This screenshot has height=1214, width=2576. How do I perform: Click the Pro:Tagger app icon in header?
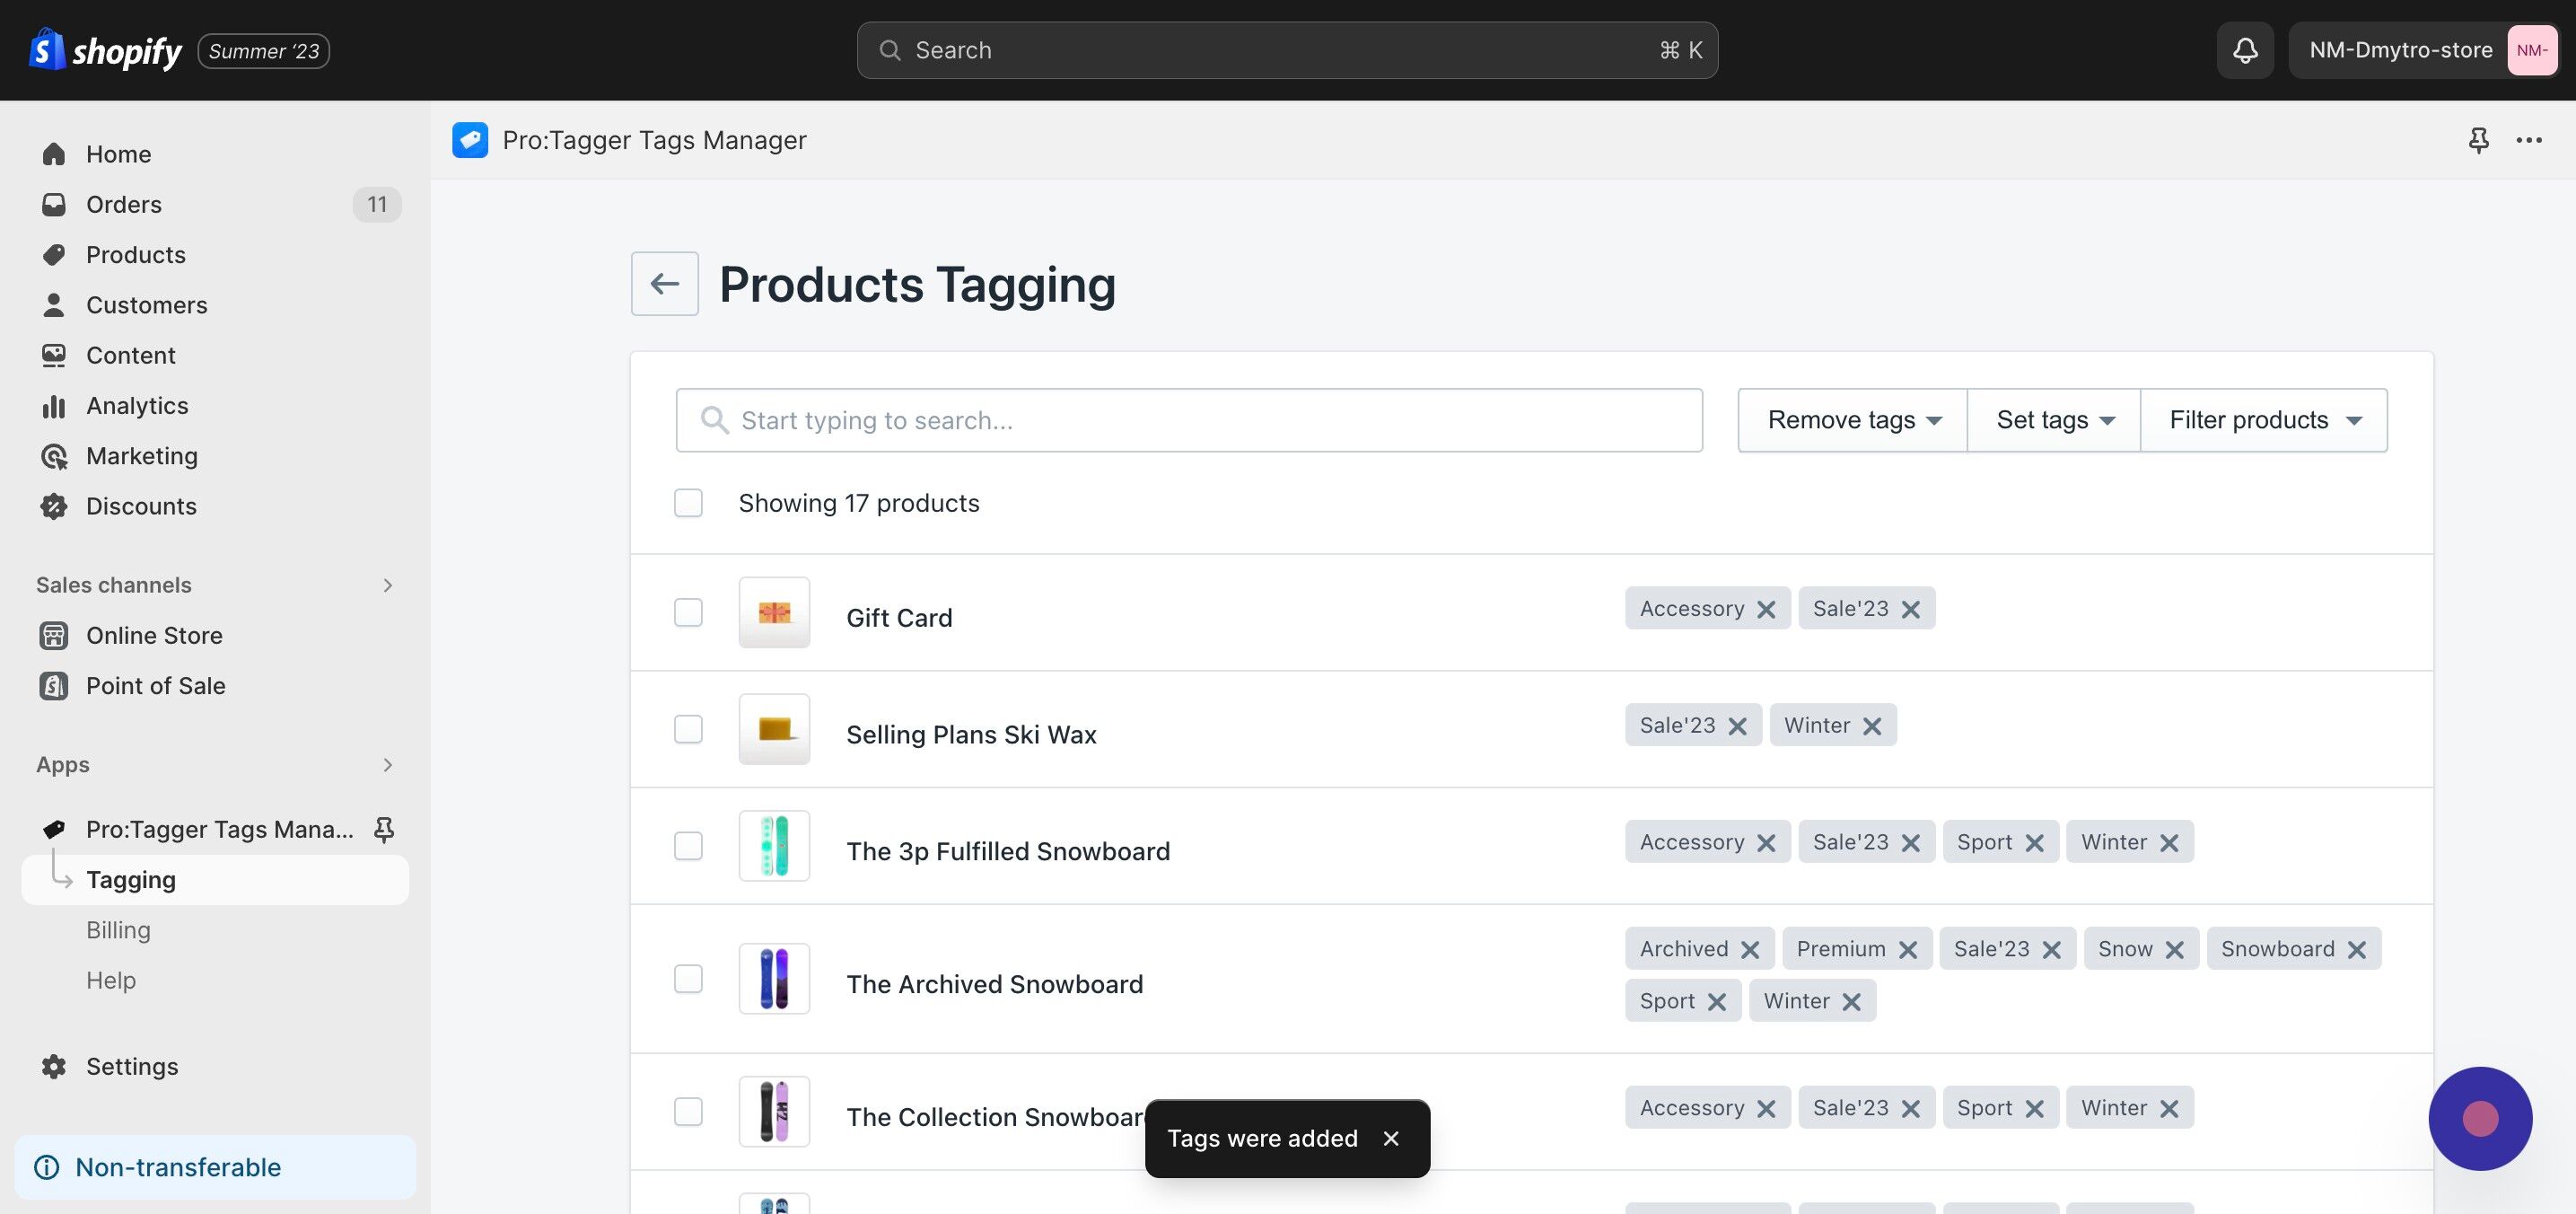[x=470, y=140]
